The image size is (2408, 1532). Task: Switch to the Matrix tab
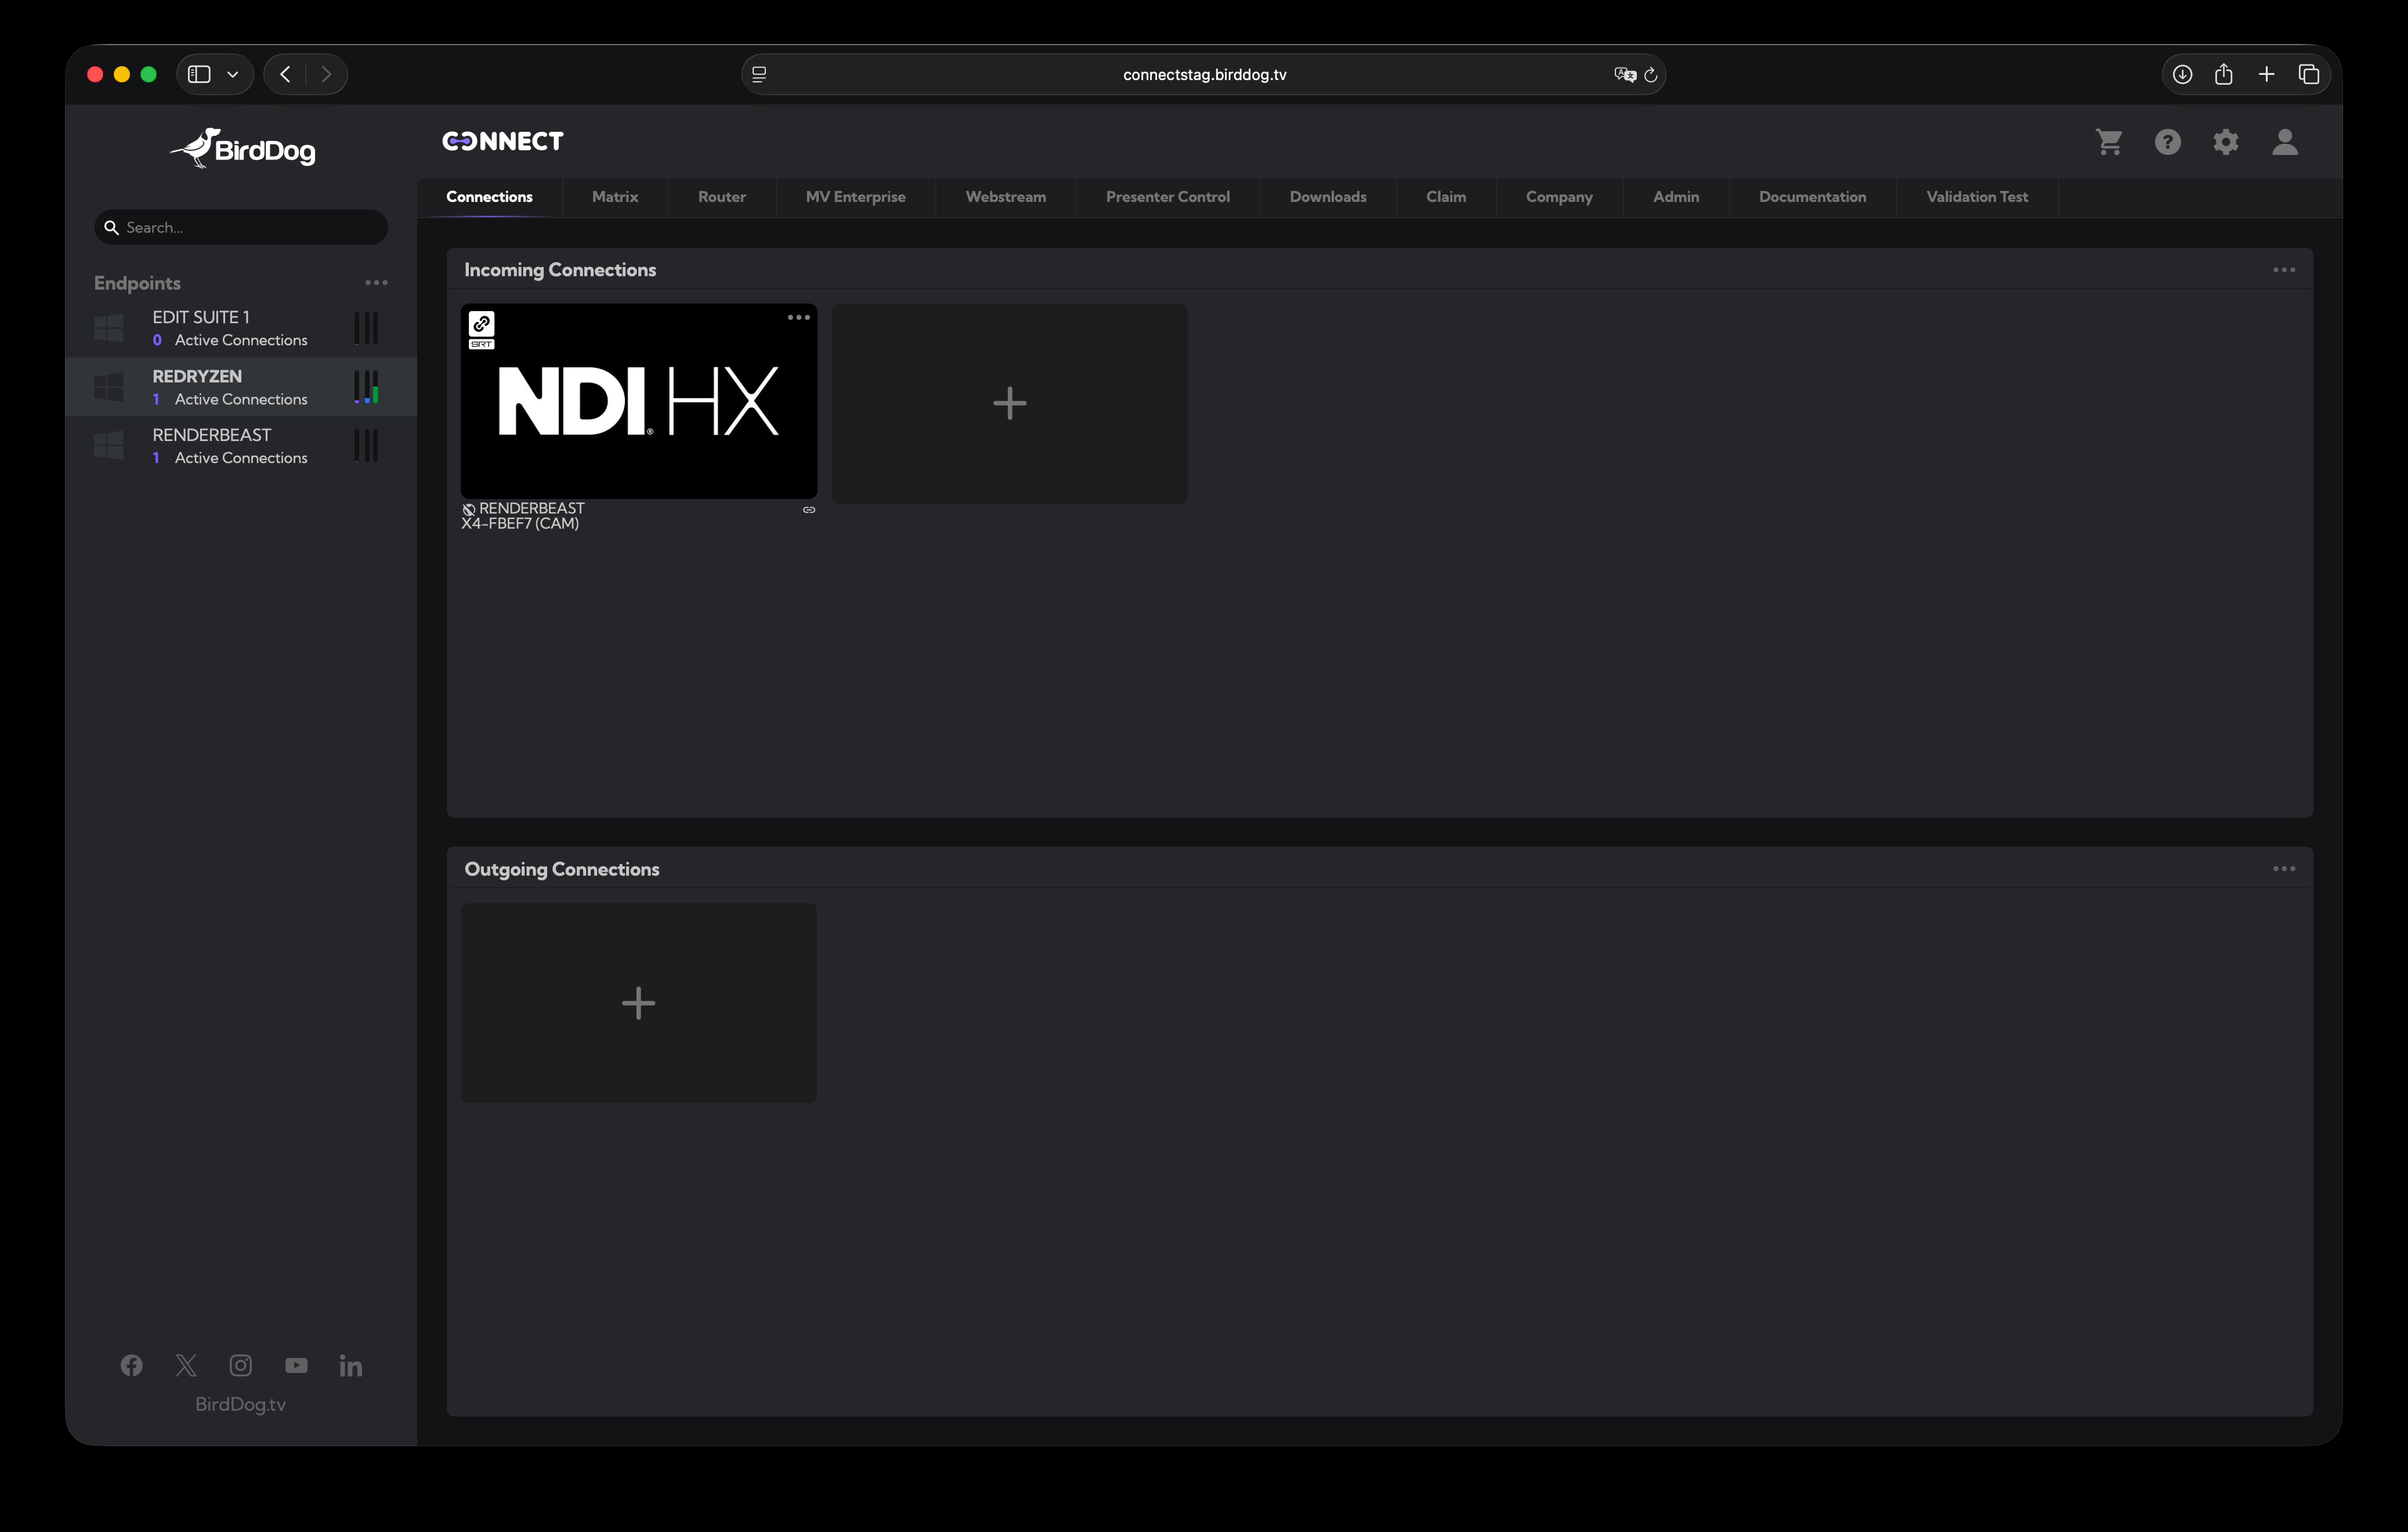614,197
